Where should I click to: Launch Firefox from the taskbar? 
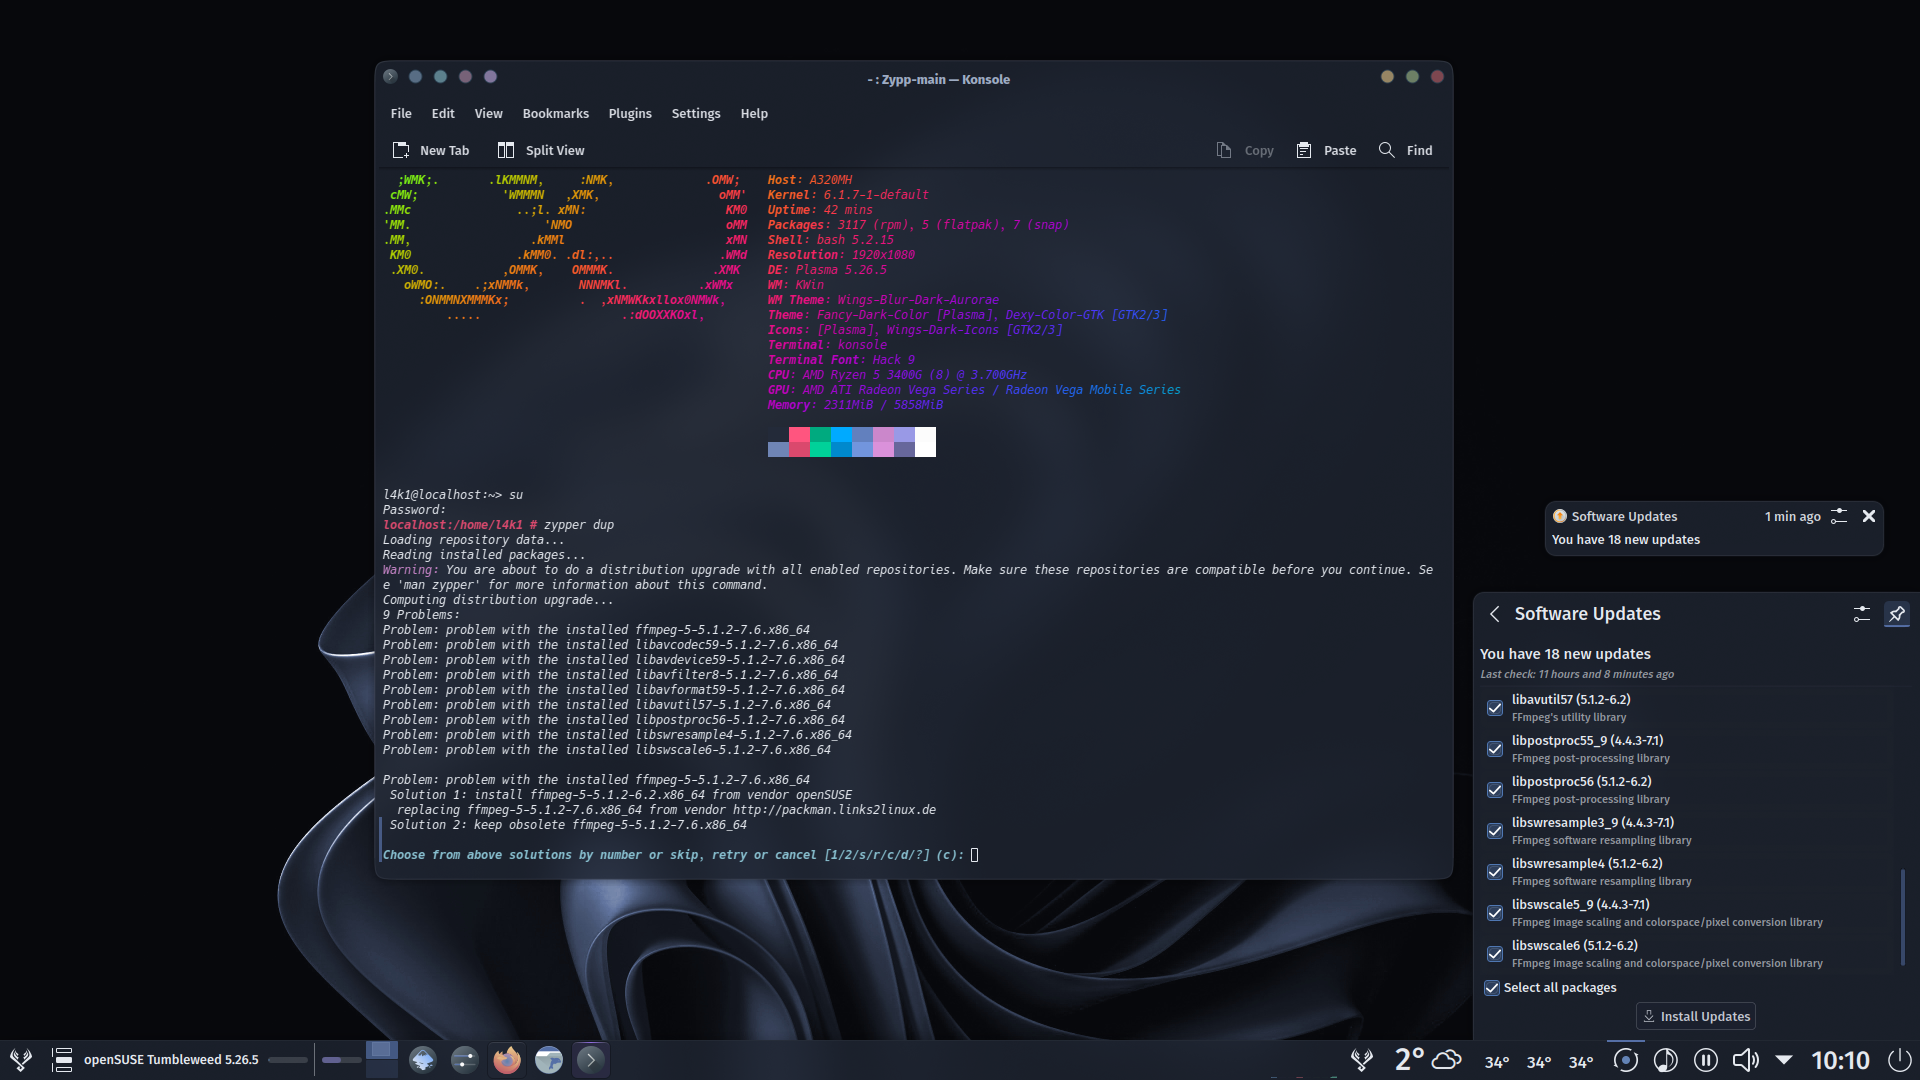click(x=507, y=1059)
